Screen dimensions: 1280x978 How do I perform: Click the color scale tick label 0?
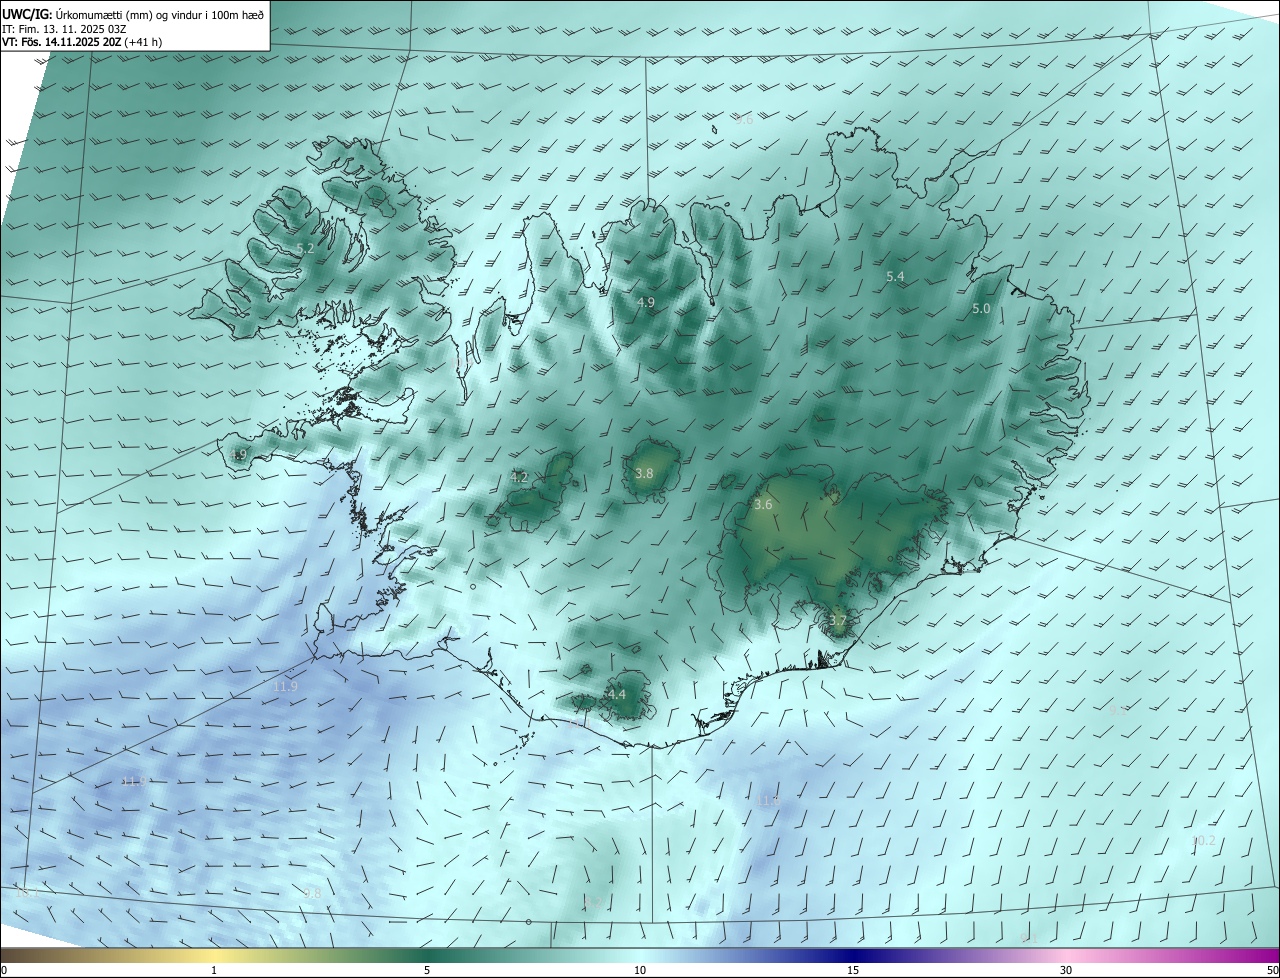point(4,970)
